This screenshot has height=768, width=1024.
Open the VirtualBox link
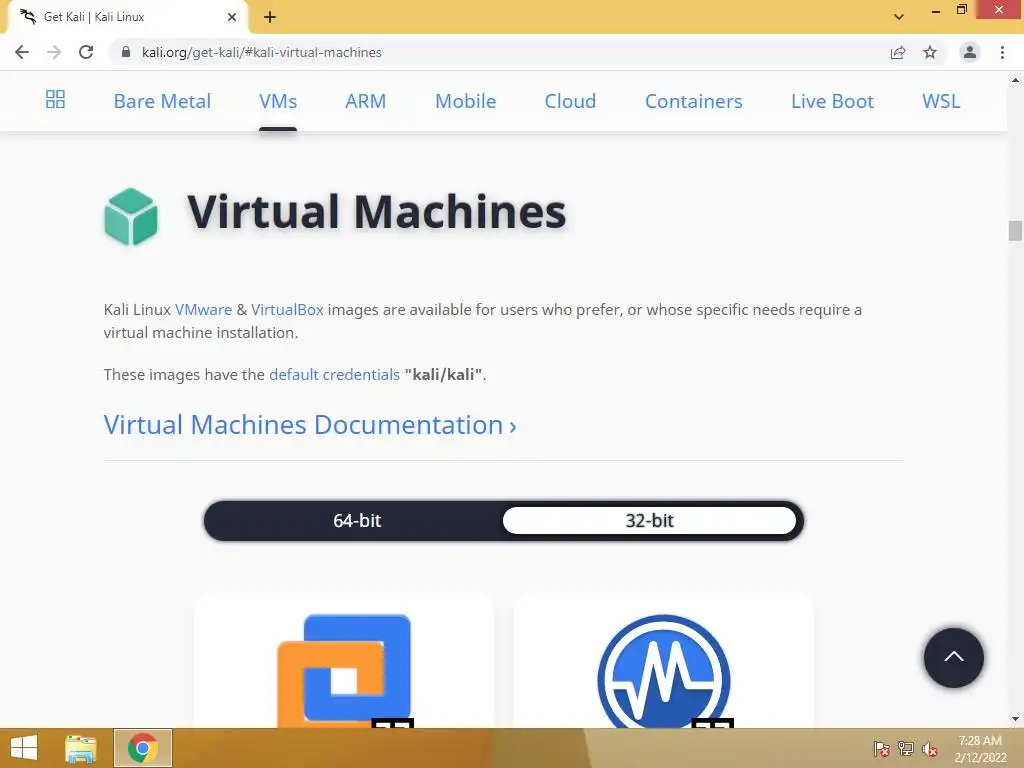coord(287,310)
